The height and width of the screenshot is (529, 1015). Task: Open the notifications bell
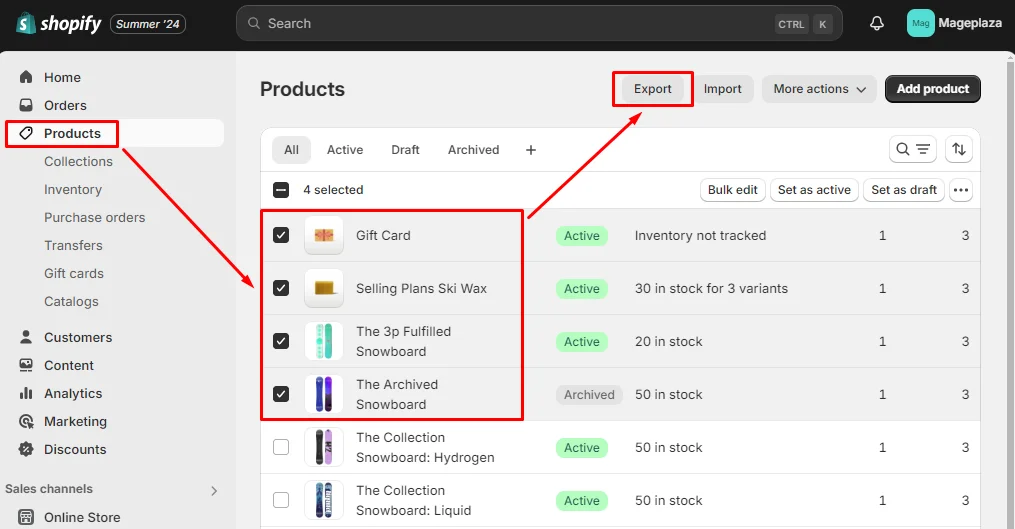tap(876, 23)
